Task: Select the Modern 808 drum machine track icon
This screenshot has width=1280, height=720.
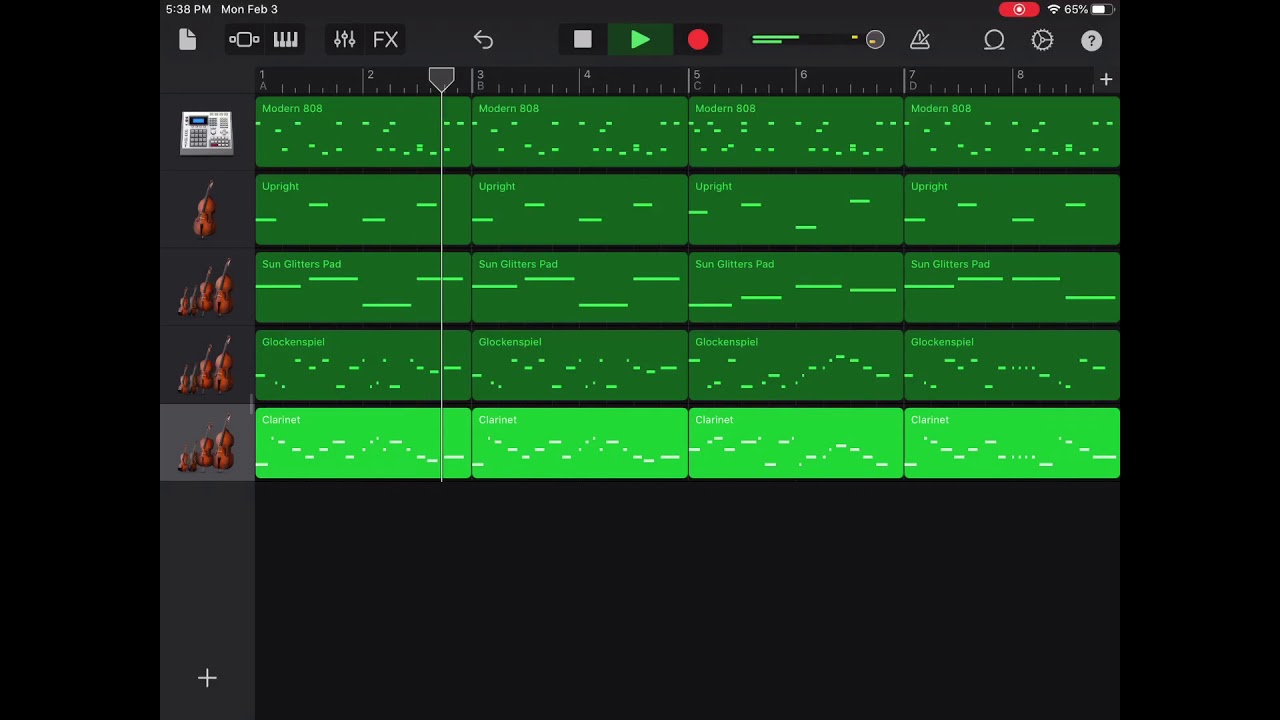Action: (207, 132)
